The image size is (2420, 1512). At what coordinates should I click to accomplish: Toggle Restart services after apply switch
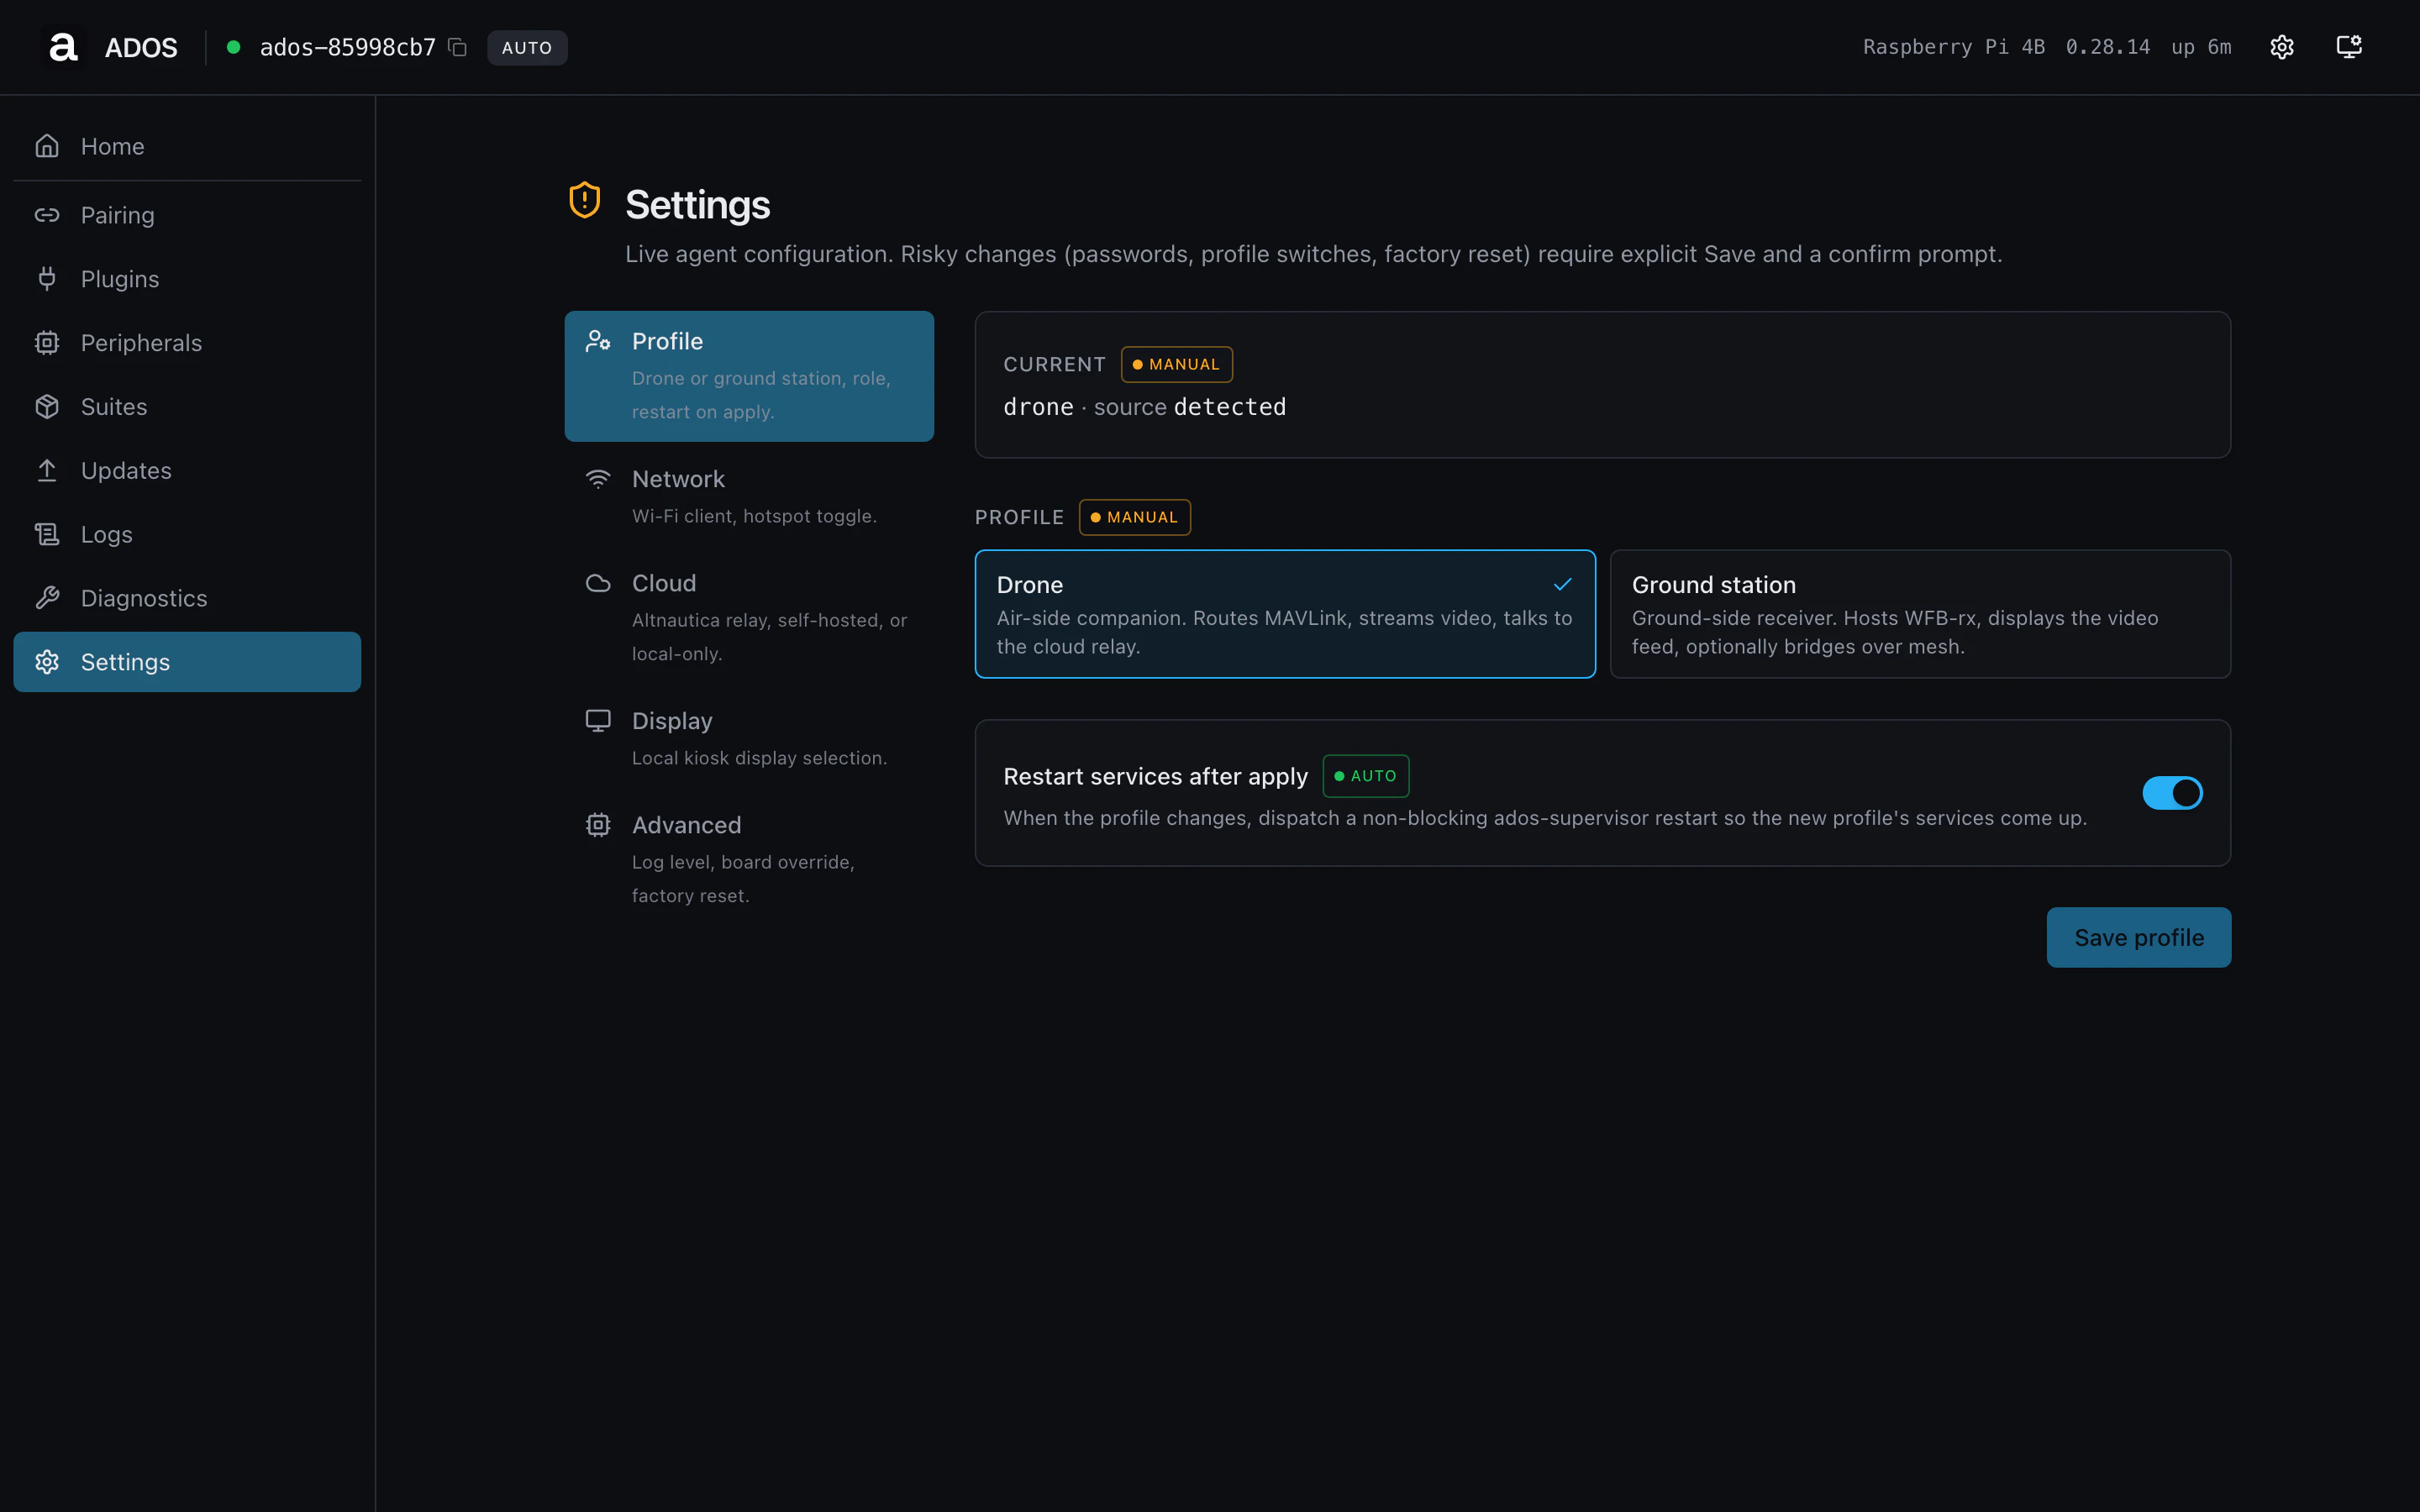2172,793
